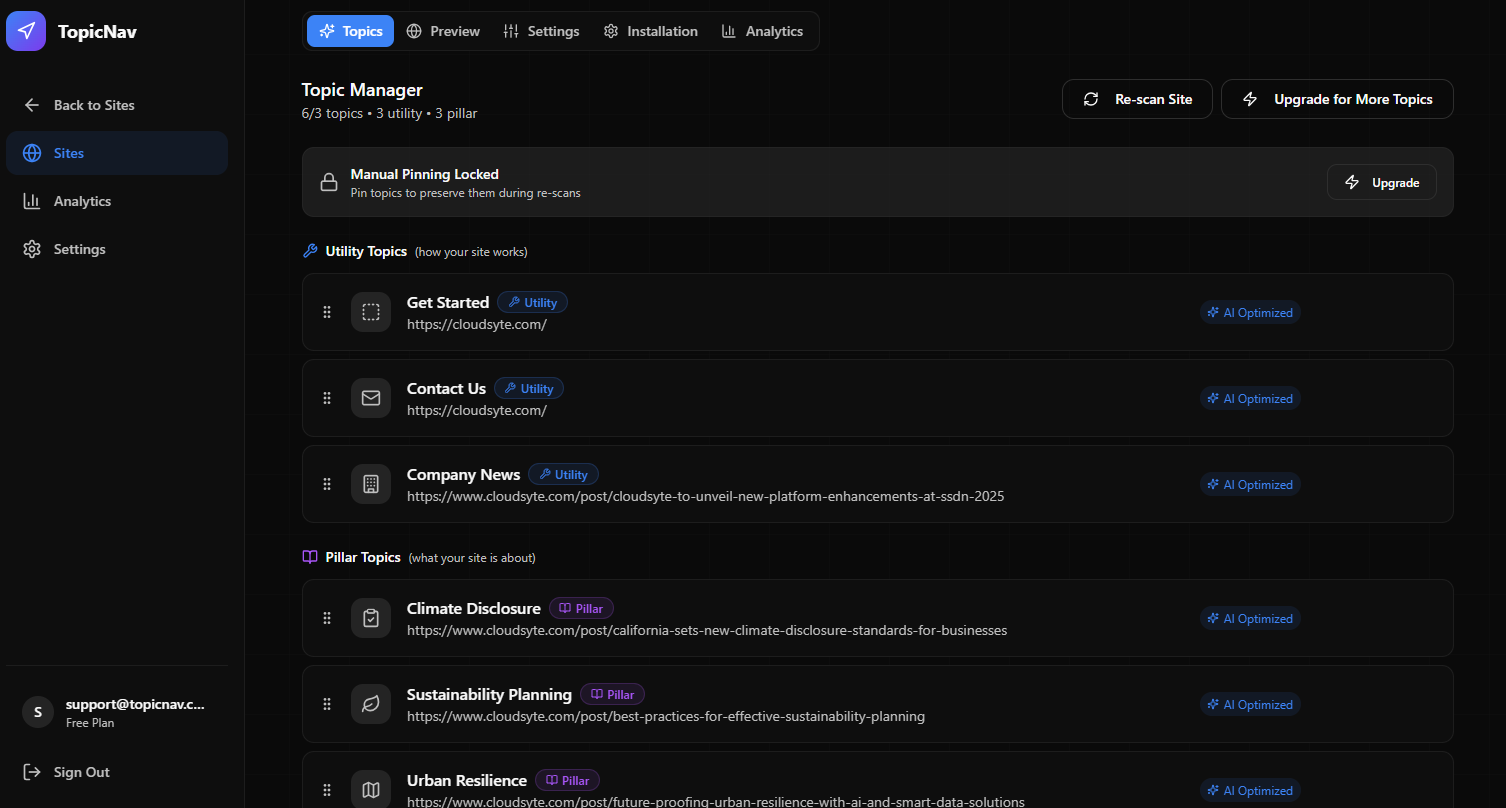Image resolution: width=1506 pixels, height=808 pixels.
Task: Click the leaf icon on Sustainability Planning
Action: coord(371,703)
